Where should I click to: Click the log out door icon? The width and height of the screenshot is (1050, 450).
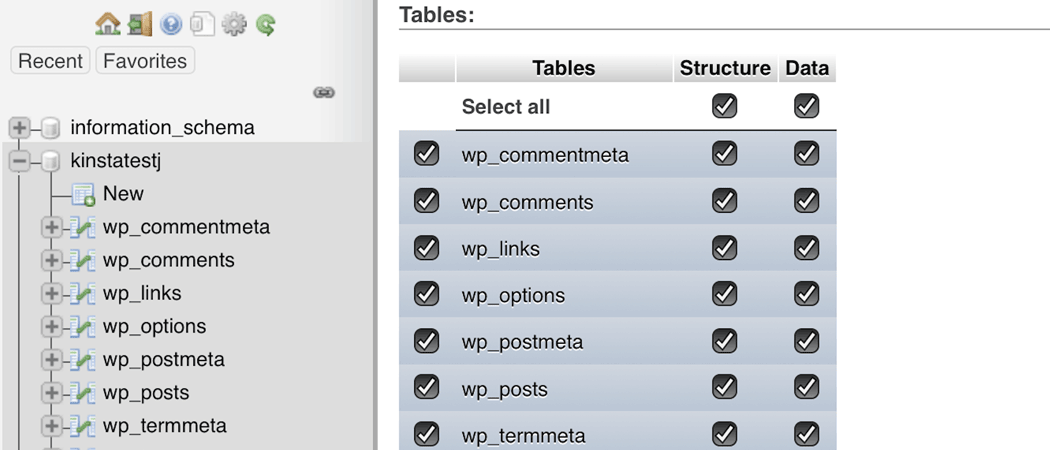click(139, 23)
